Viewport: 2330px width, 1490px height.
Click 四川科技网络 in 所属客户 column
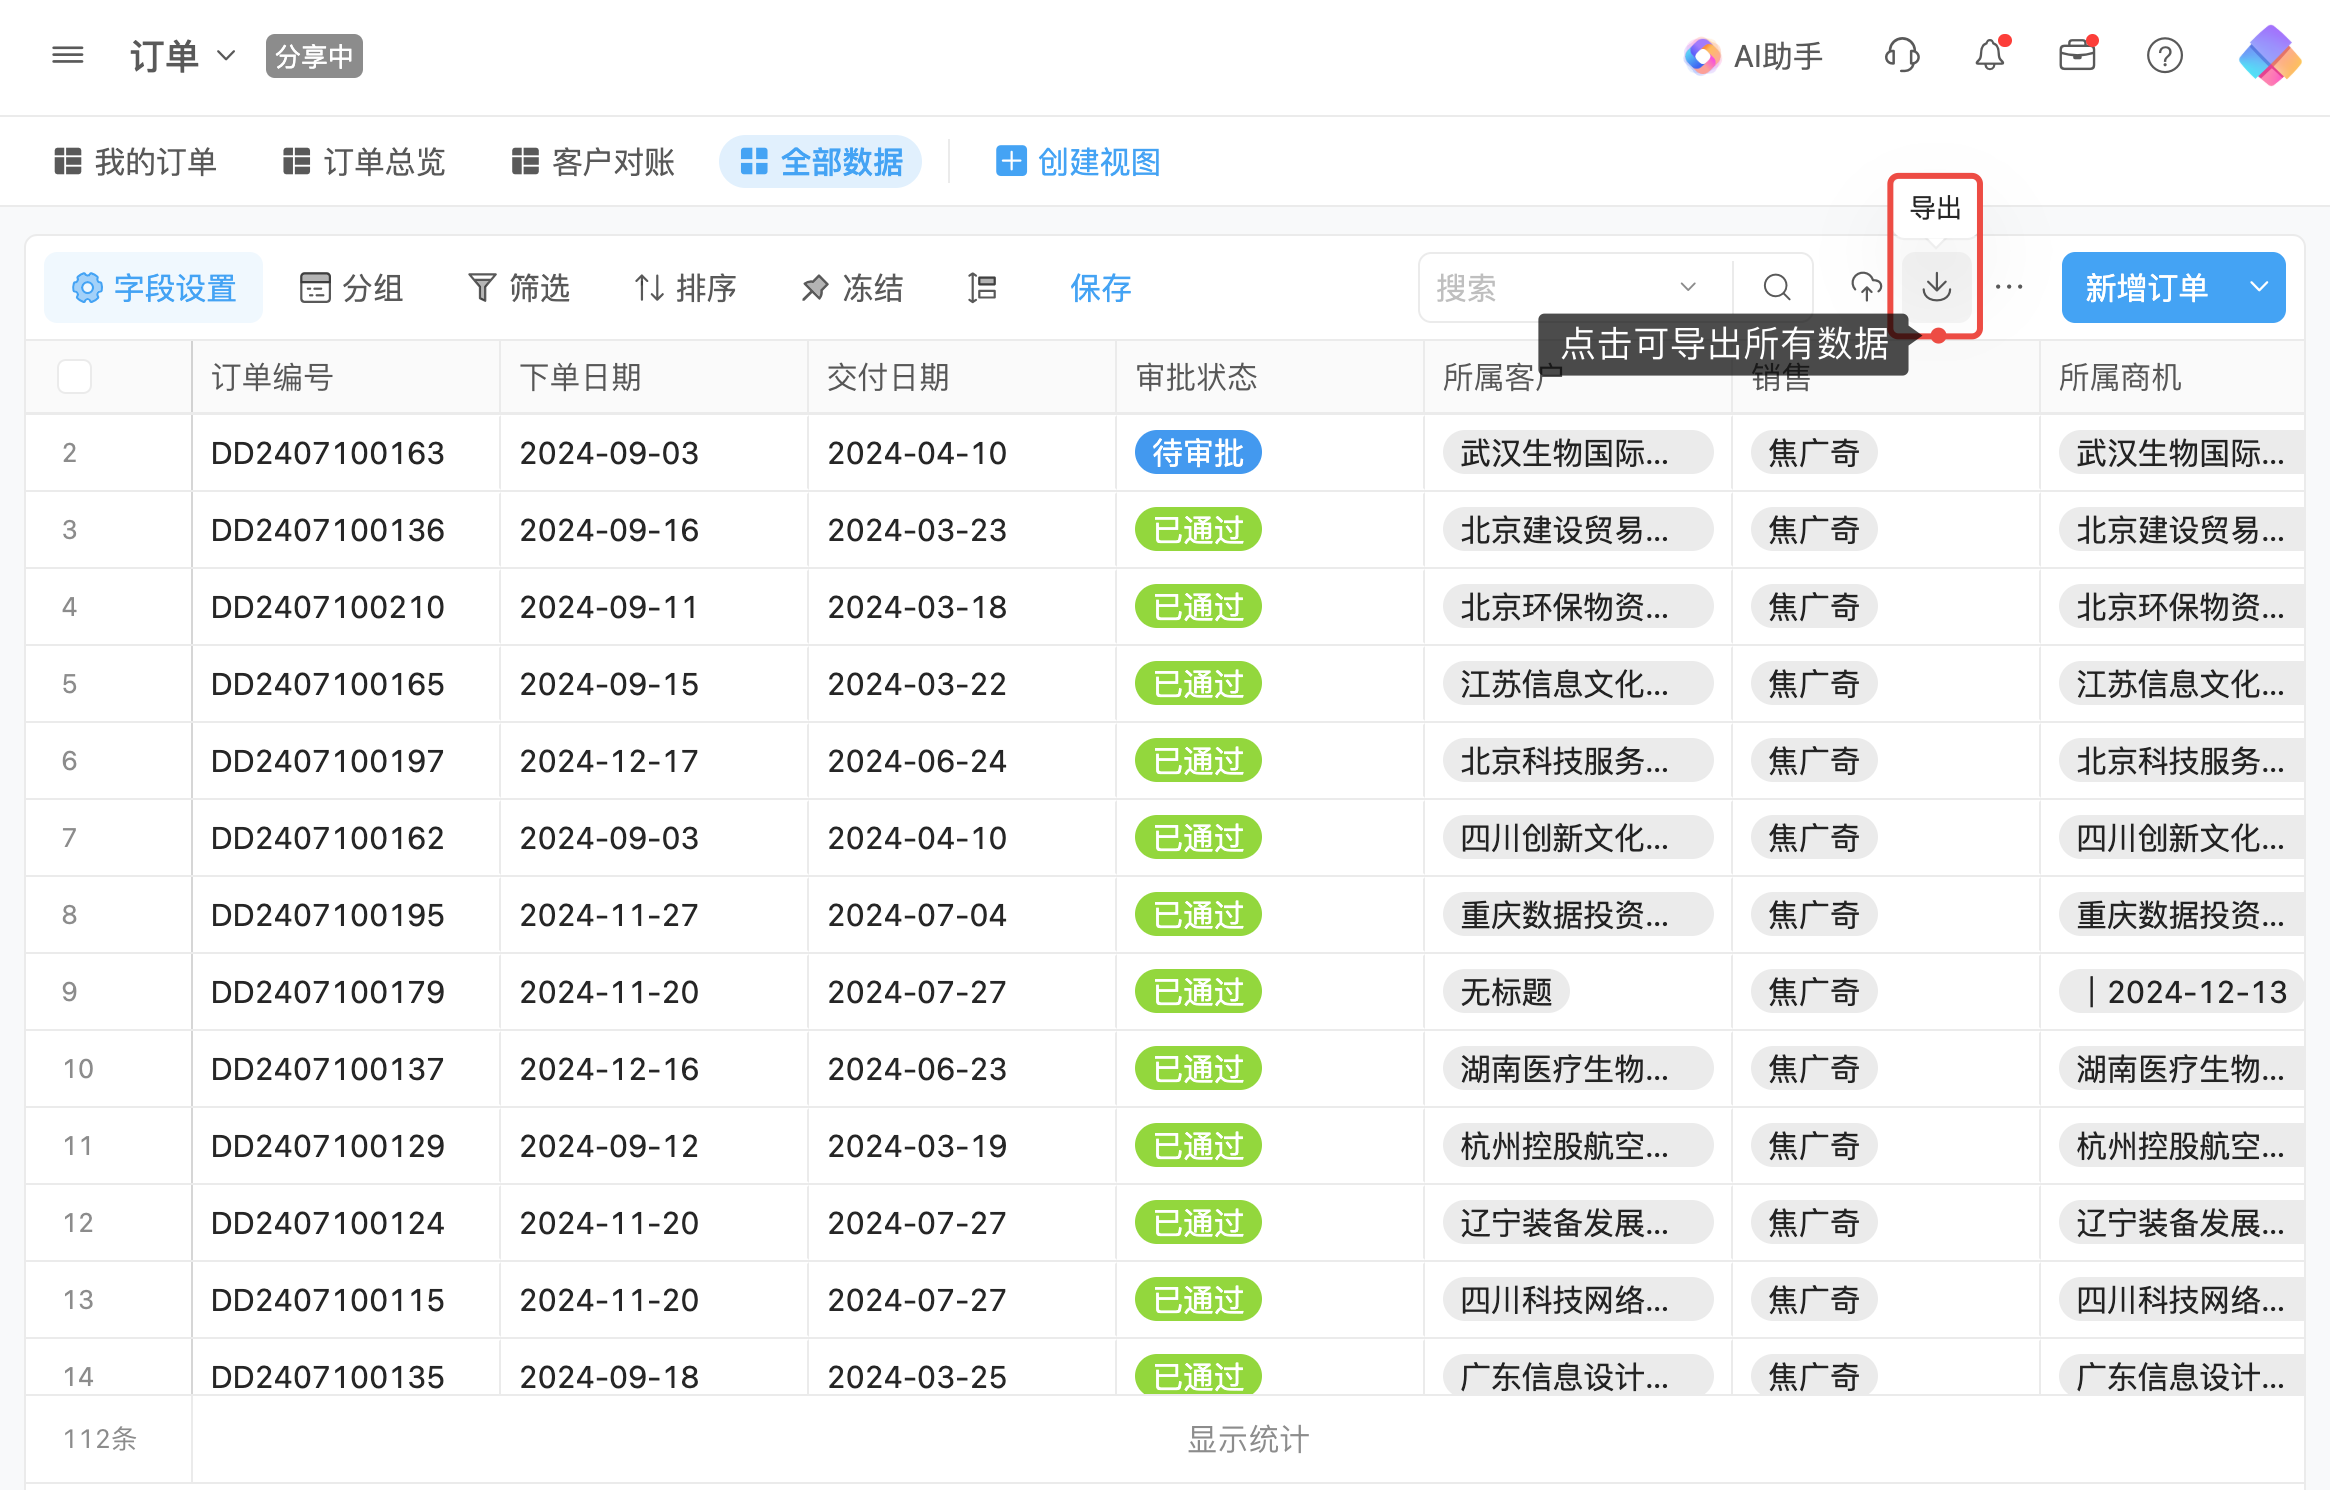coord(1578,1300)
